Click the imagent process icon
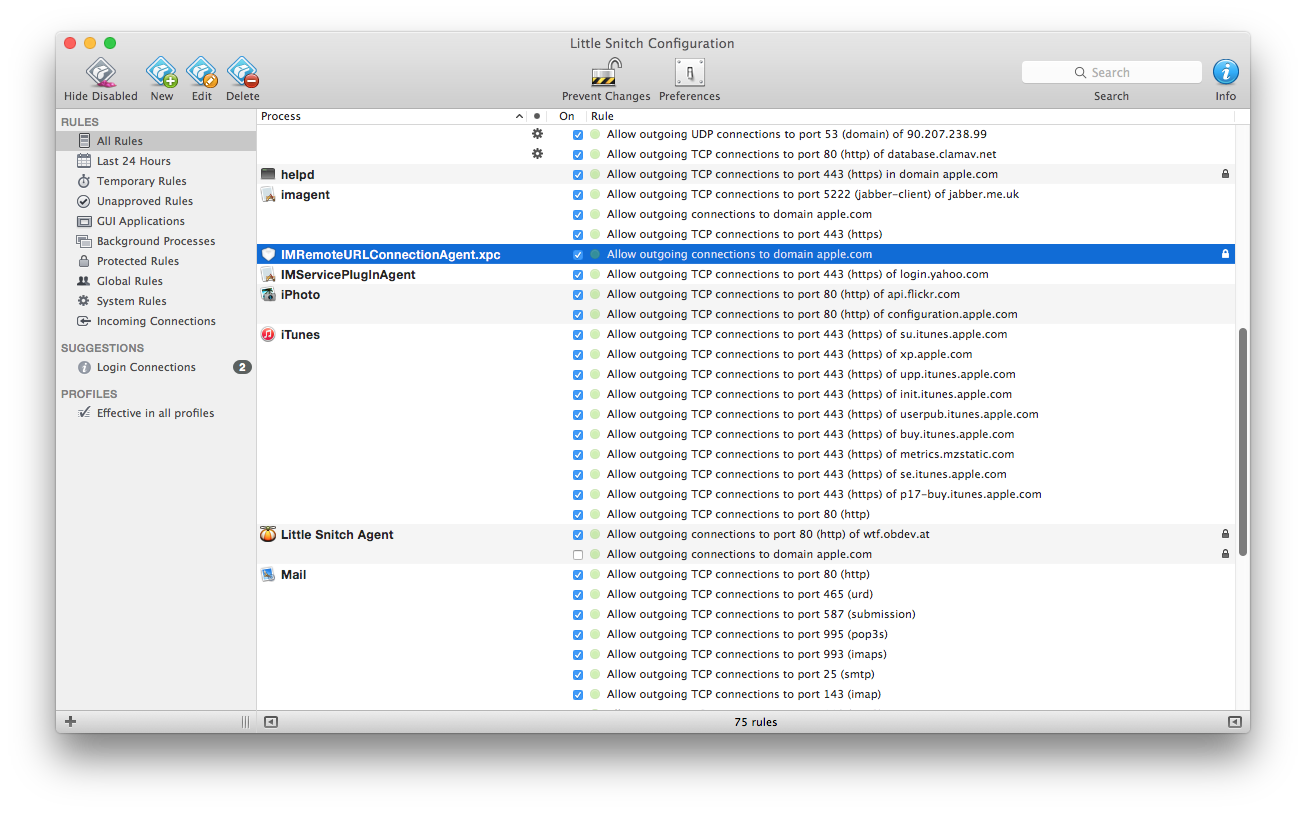Viewport: 1306px width, 813px height. [x=268, y=194]
